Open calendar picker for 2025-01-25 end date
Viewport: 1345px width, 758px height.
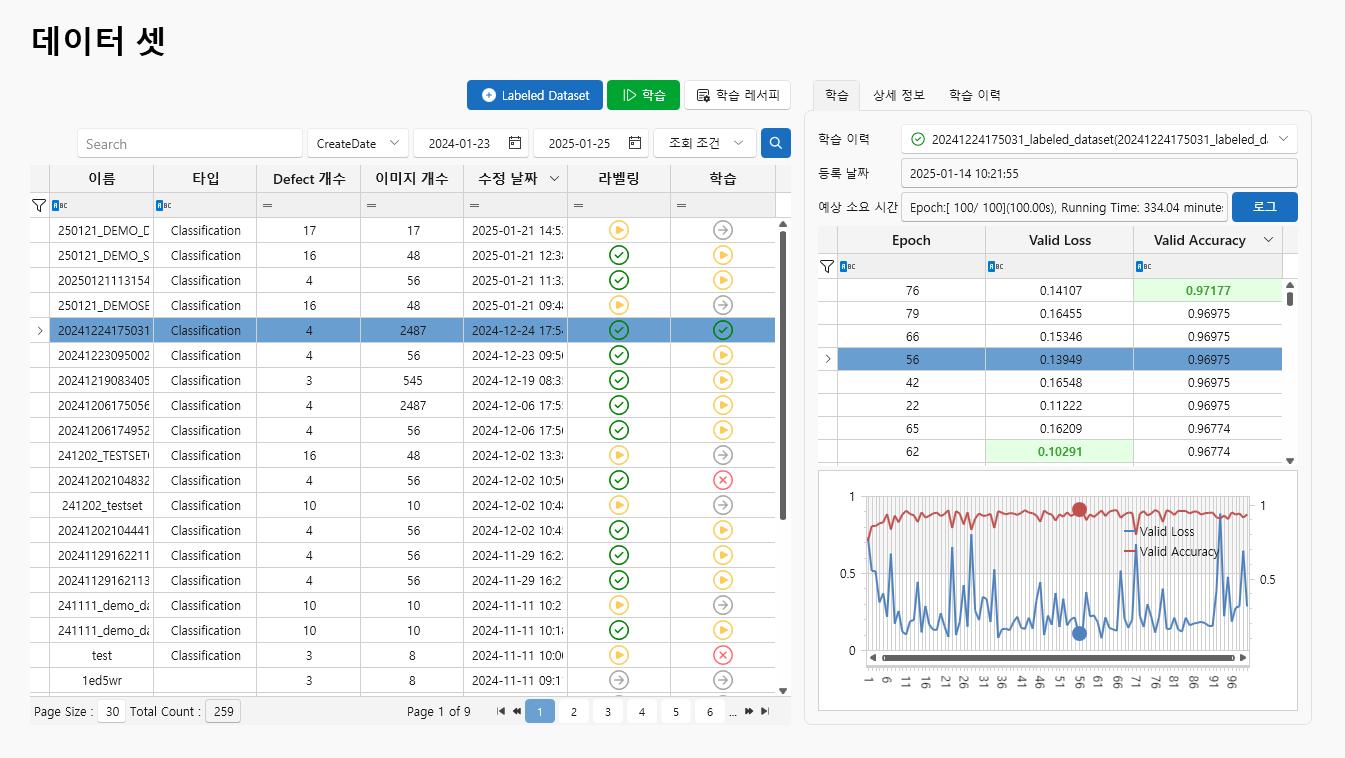coord(634,143)
